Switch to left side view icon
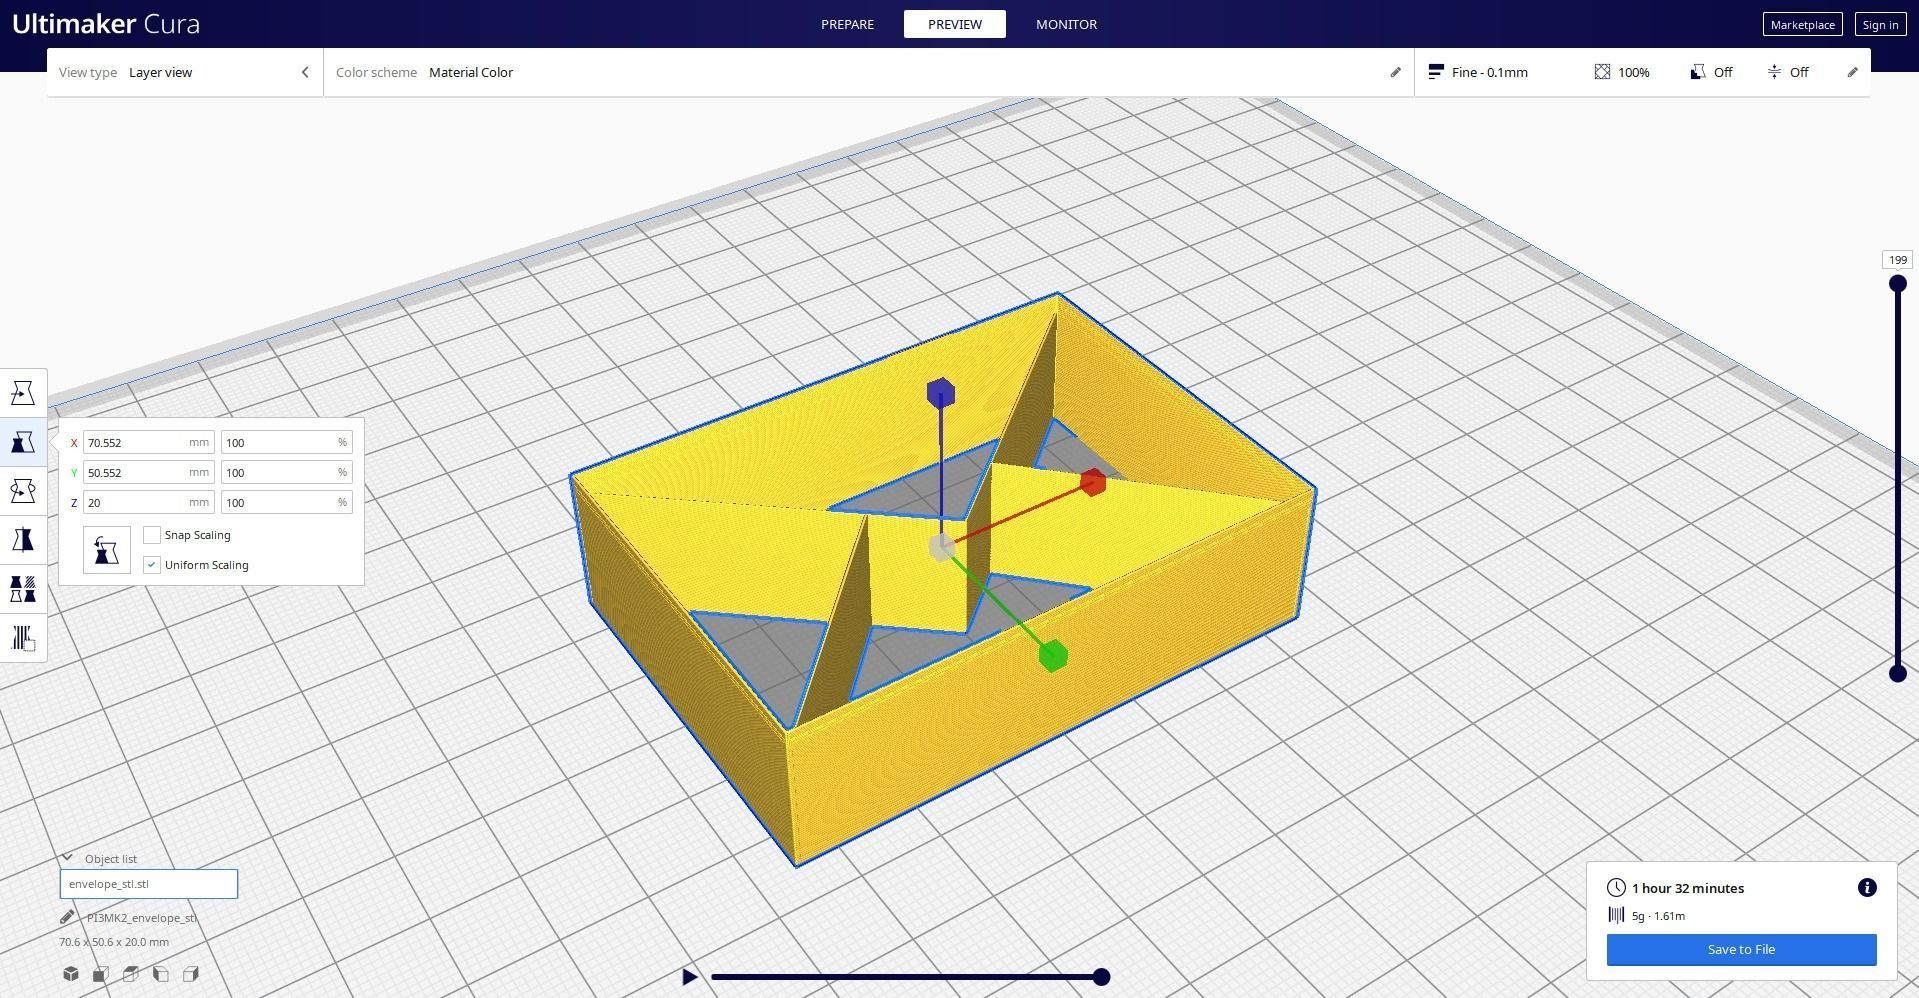Image resolution: width=1919 pixels, height=998 pixels. coord(161,974)
